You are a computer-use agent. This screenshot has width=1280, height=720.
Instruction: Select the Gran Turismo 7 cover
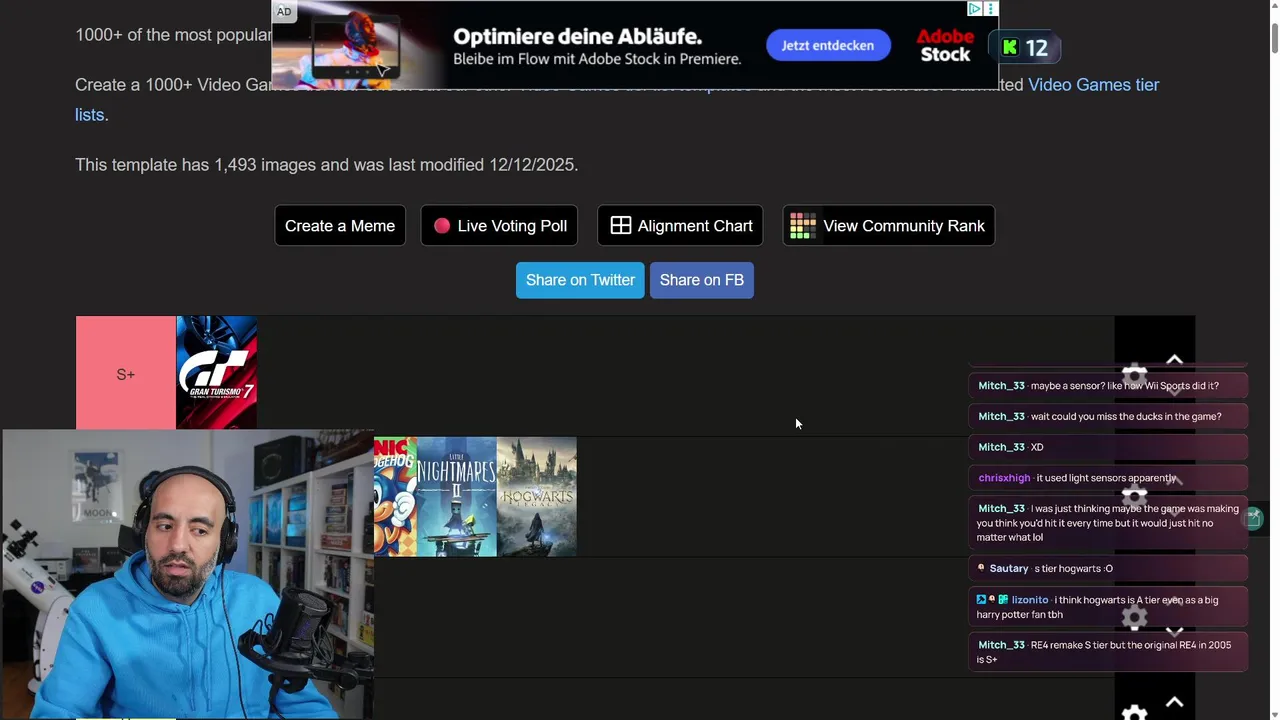coord(217,374)
